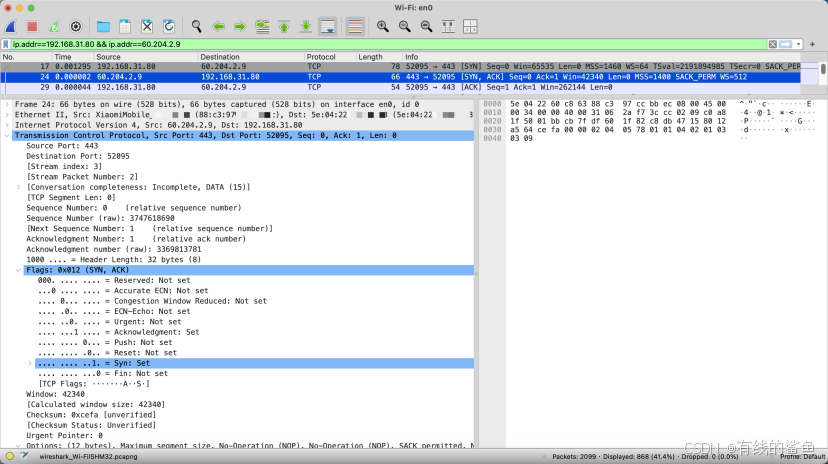Jump to a specified packet

pyautogui.click(x=262, y=26)
